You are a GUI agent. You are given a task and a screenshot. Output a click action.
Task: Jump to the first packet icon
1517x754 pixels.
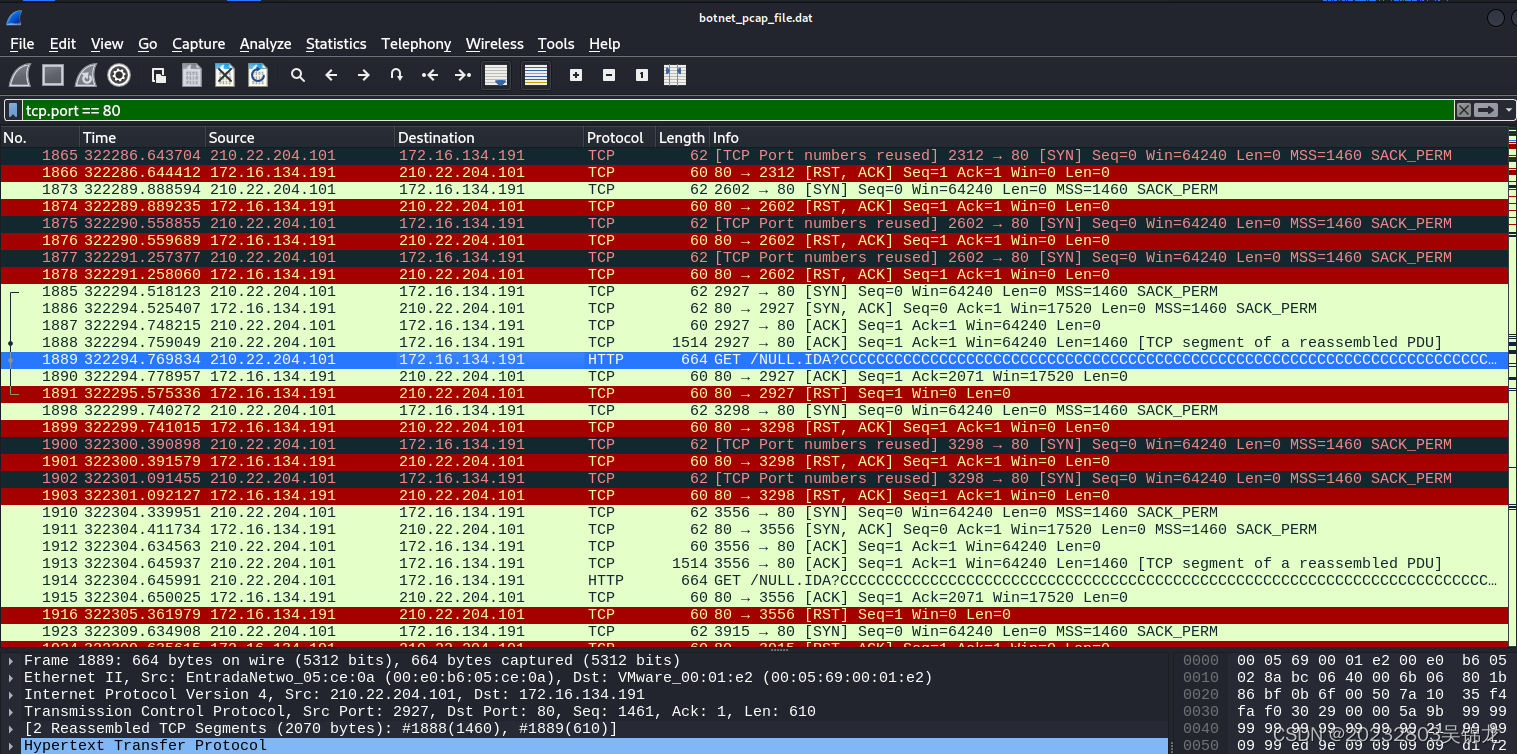point(430,75)
